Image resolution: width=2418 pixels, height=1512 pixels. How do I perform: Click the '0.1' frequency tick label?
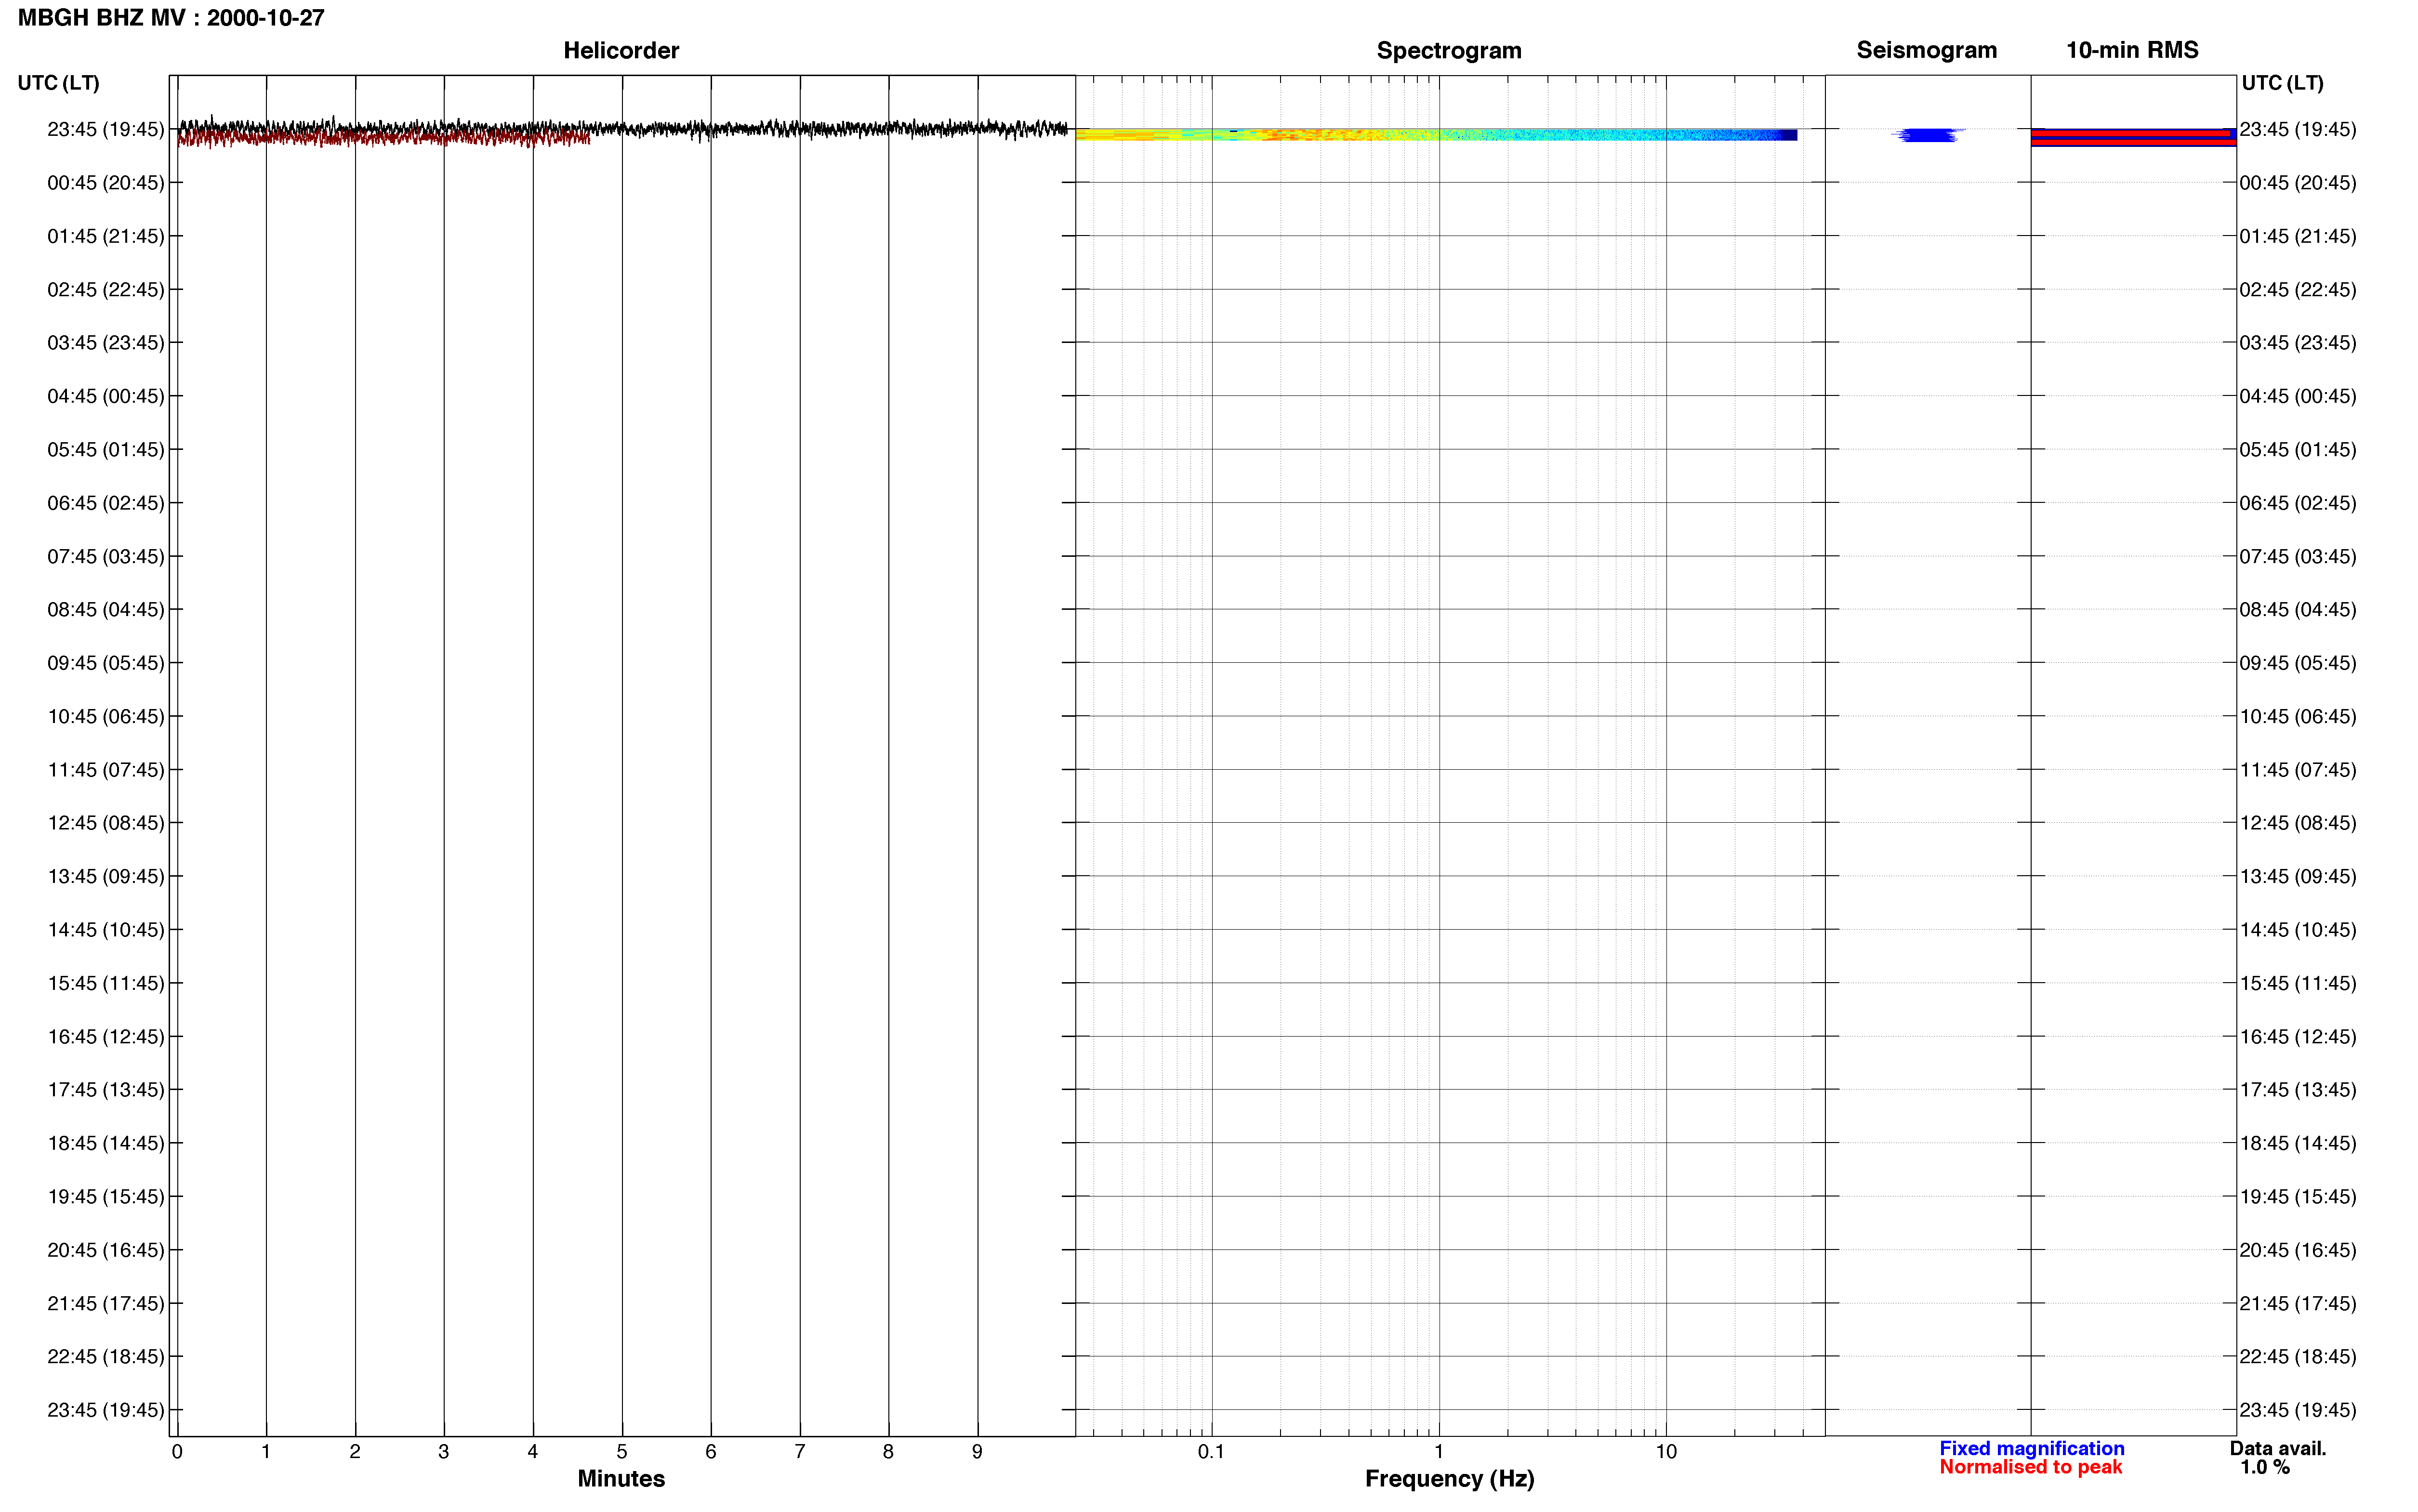(x=1211, y=1451)
